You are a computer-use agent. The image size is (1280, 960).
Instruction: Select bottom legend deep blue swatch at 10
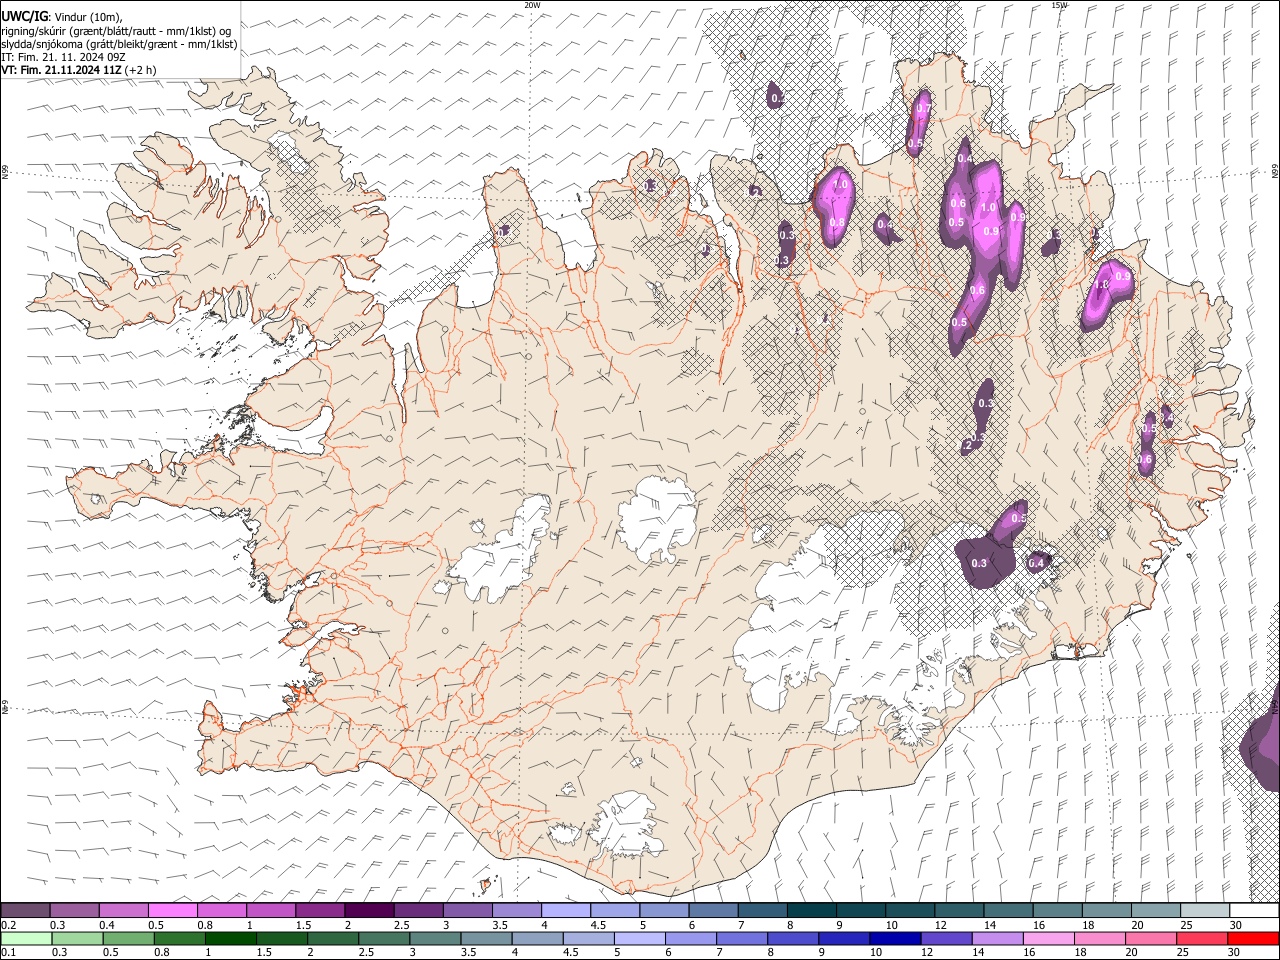coord(893,939)
